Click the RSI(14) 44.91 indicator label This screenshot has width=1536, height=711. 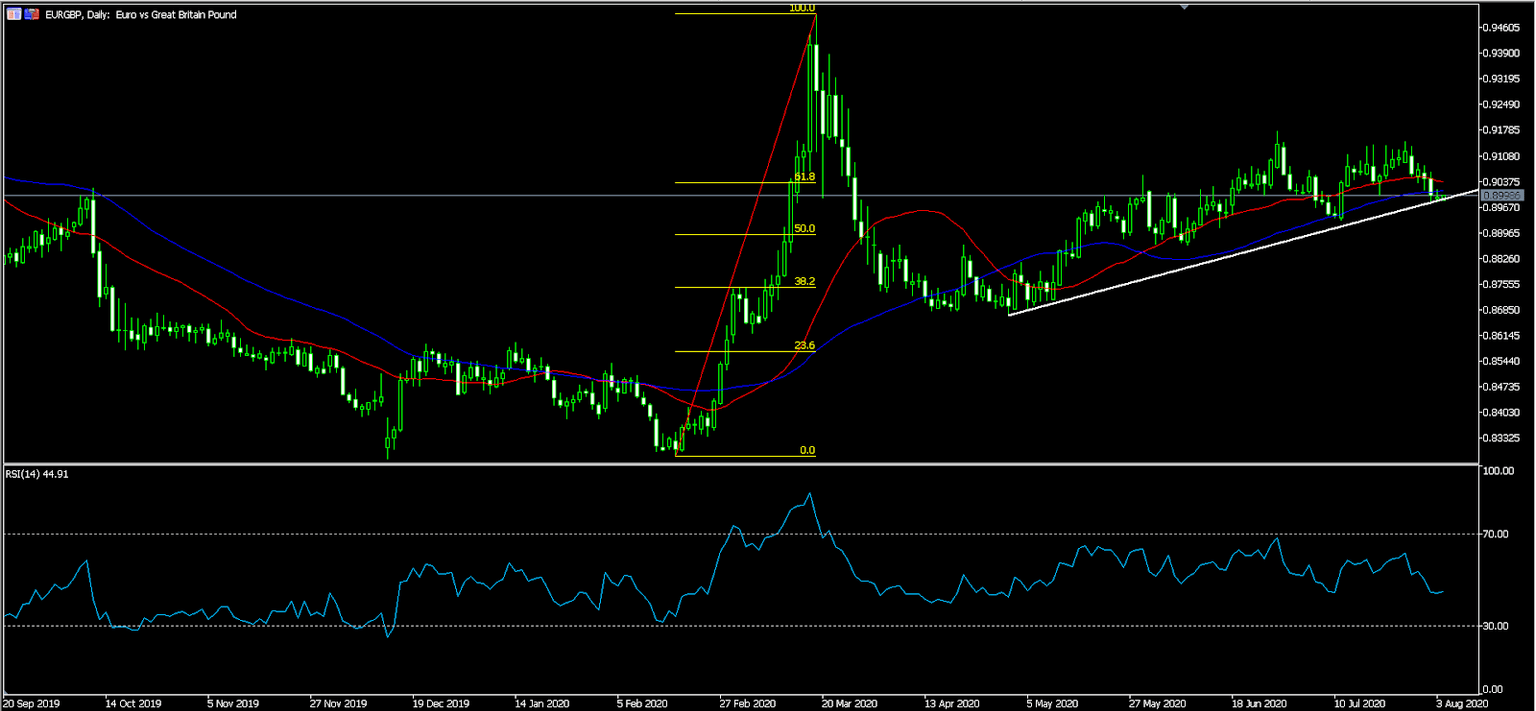(x=37, y=477)
